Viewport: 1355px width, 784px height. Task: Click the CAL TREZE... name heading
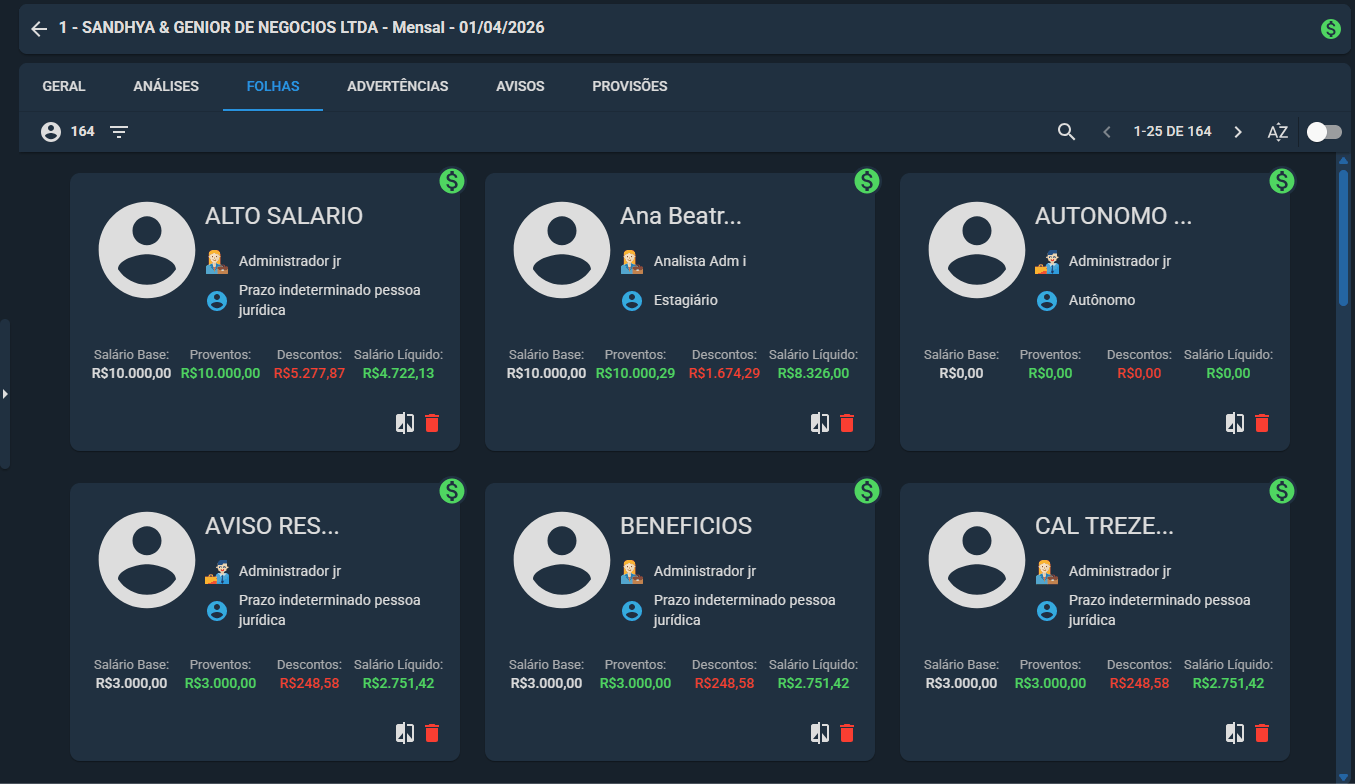[x=1104, y=526]
